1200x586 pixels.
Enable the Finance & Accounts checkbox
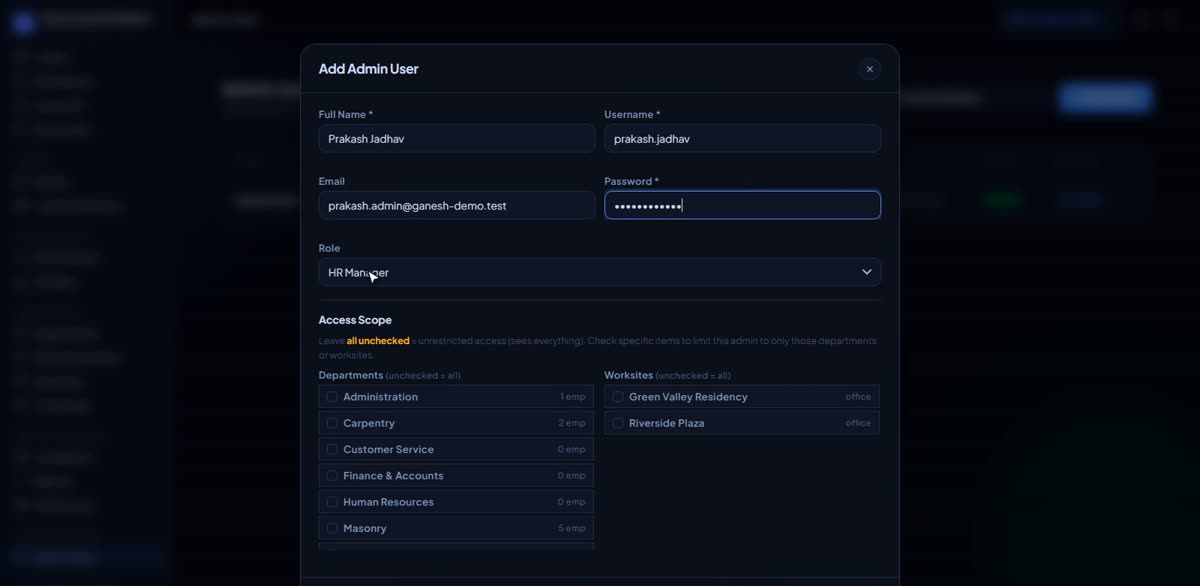[x=332, y=476]
